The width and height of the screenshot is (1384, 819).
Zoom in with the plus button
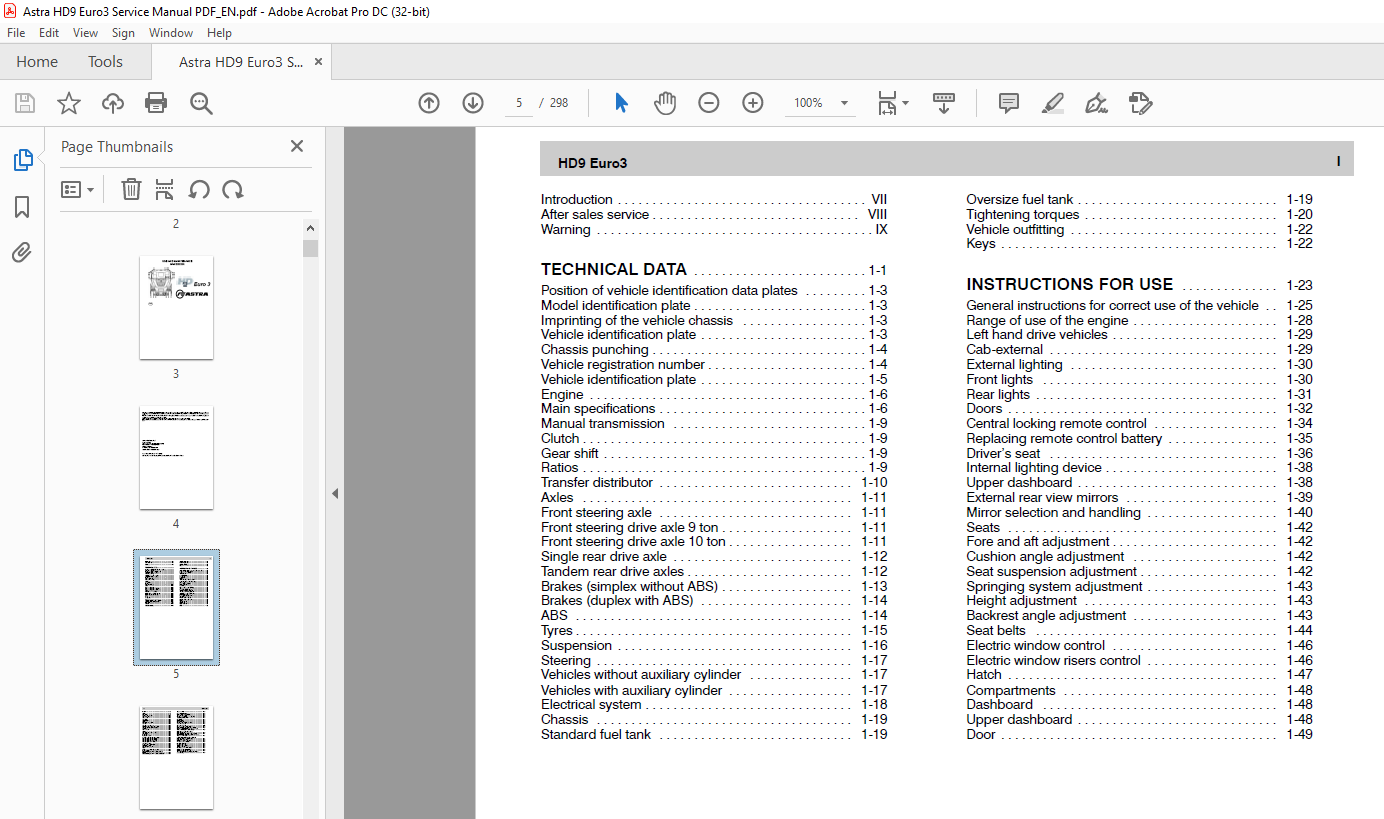click(753, 103)
